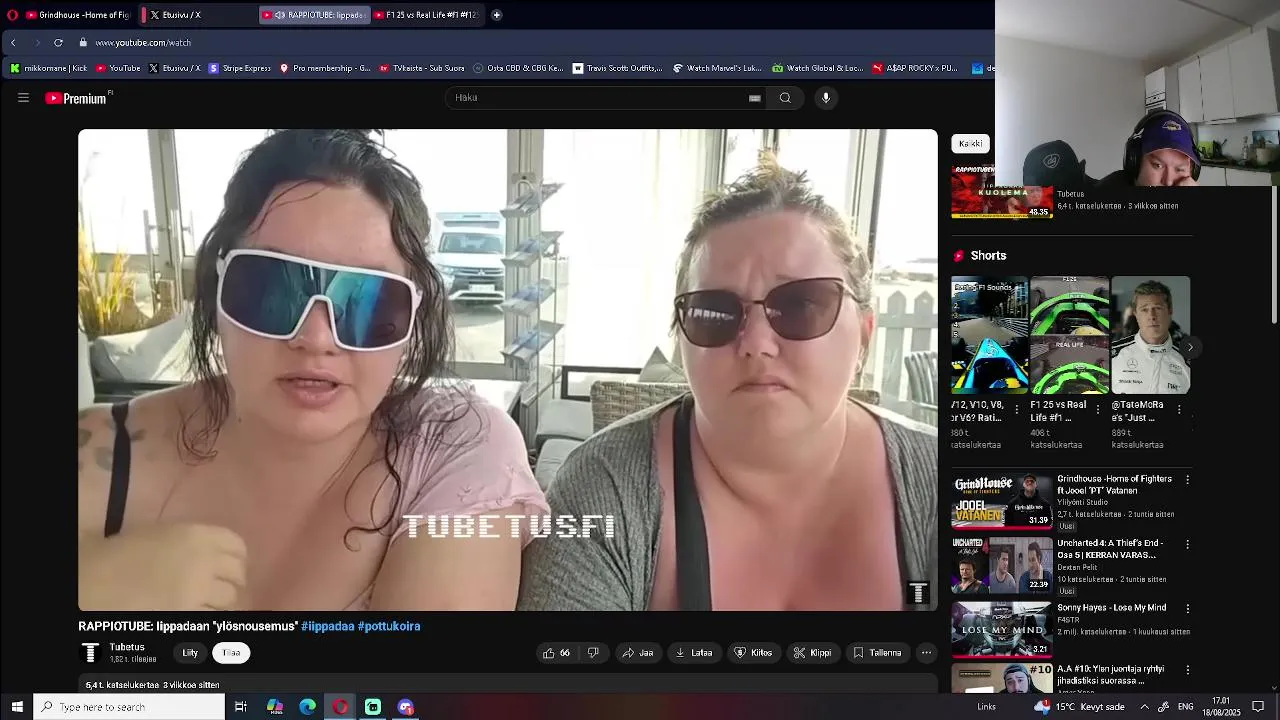Click the ENG language indicator
The image size is (1280, 720).
coord(1186,707)
